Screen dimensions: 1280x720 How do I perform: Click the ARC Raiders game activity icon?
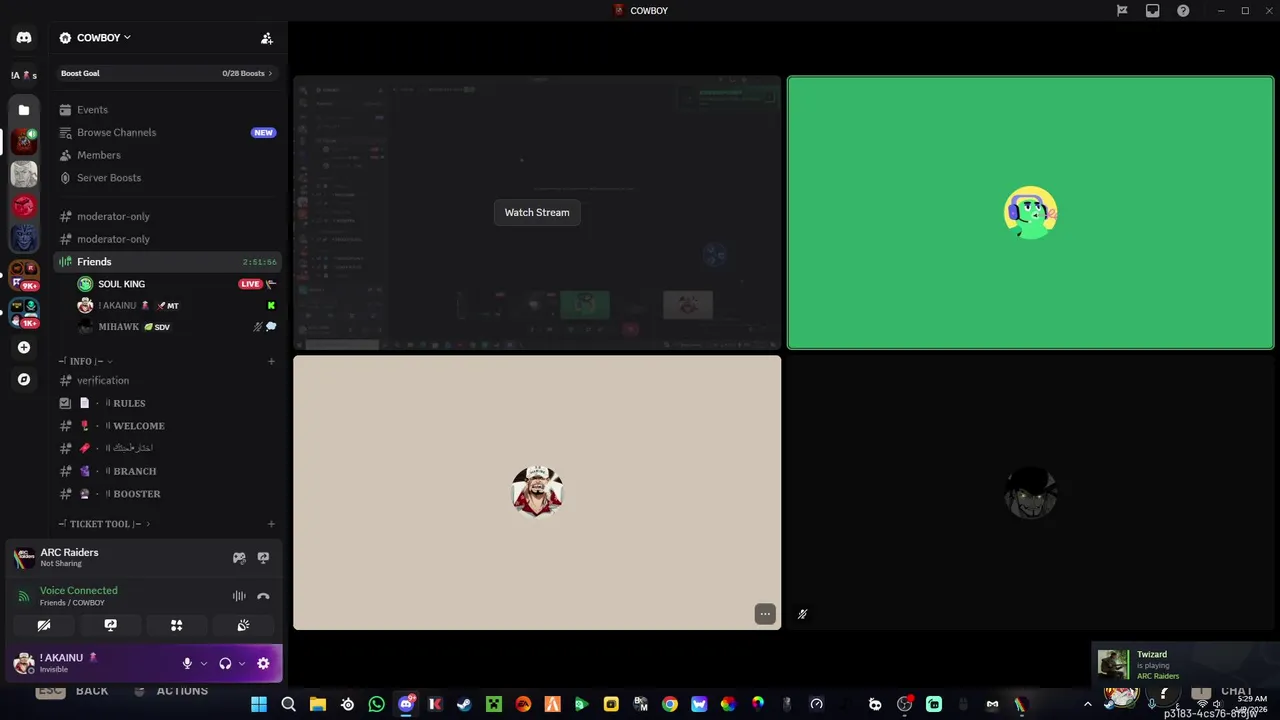point(24,558)
